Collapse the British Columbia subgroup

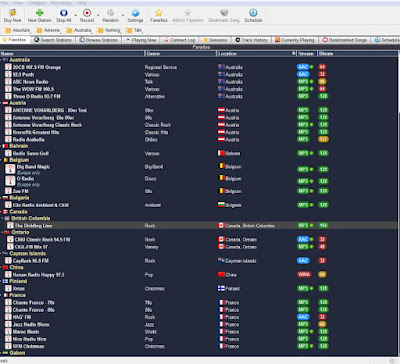point(3,218)
